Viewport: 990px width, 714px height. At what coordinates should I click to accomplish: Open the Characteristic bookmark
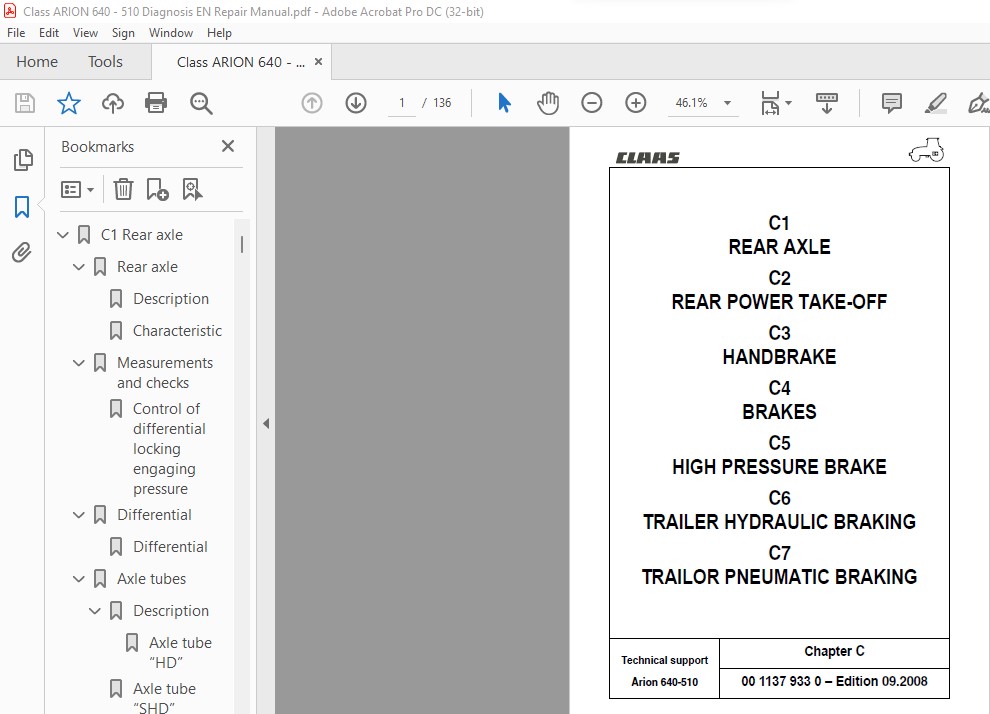coord(177,331)
